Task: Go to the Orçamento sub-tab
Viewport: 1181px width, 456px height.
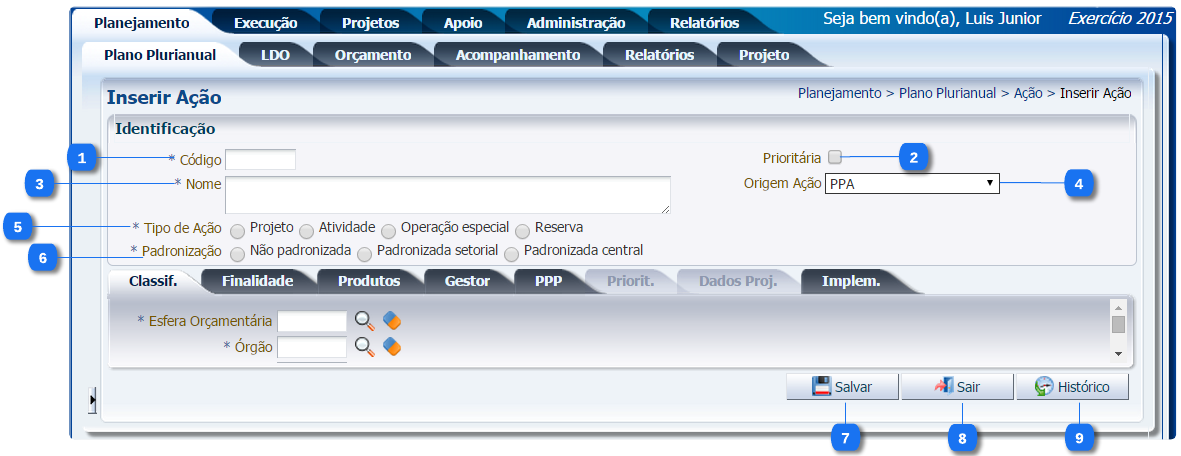Action: pos(372,55)
